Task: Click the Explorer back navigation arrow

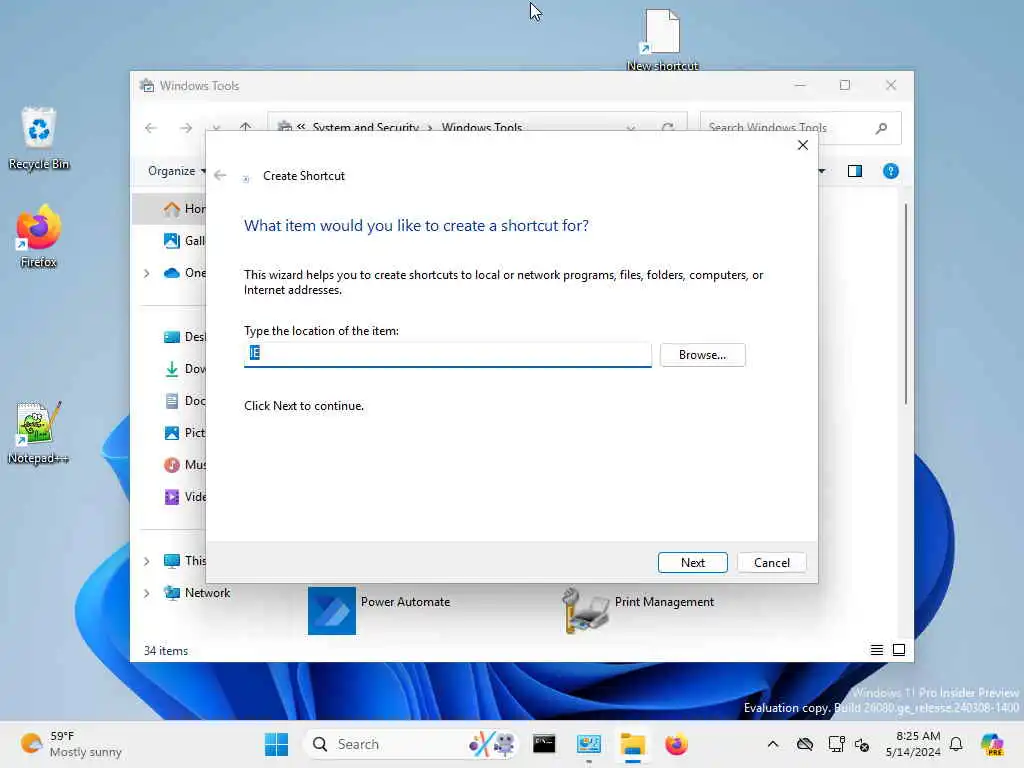Action: pyautogui.click(x=151, y=128)
